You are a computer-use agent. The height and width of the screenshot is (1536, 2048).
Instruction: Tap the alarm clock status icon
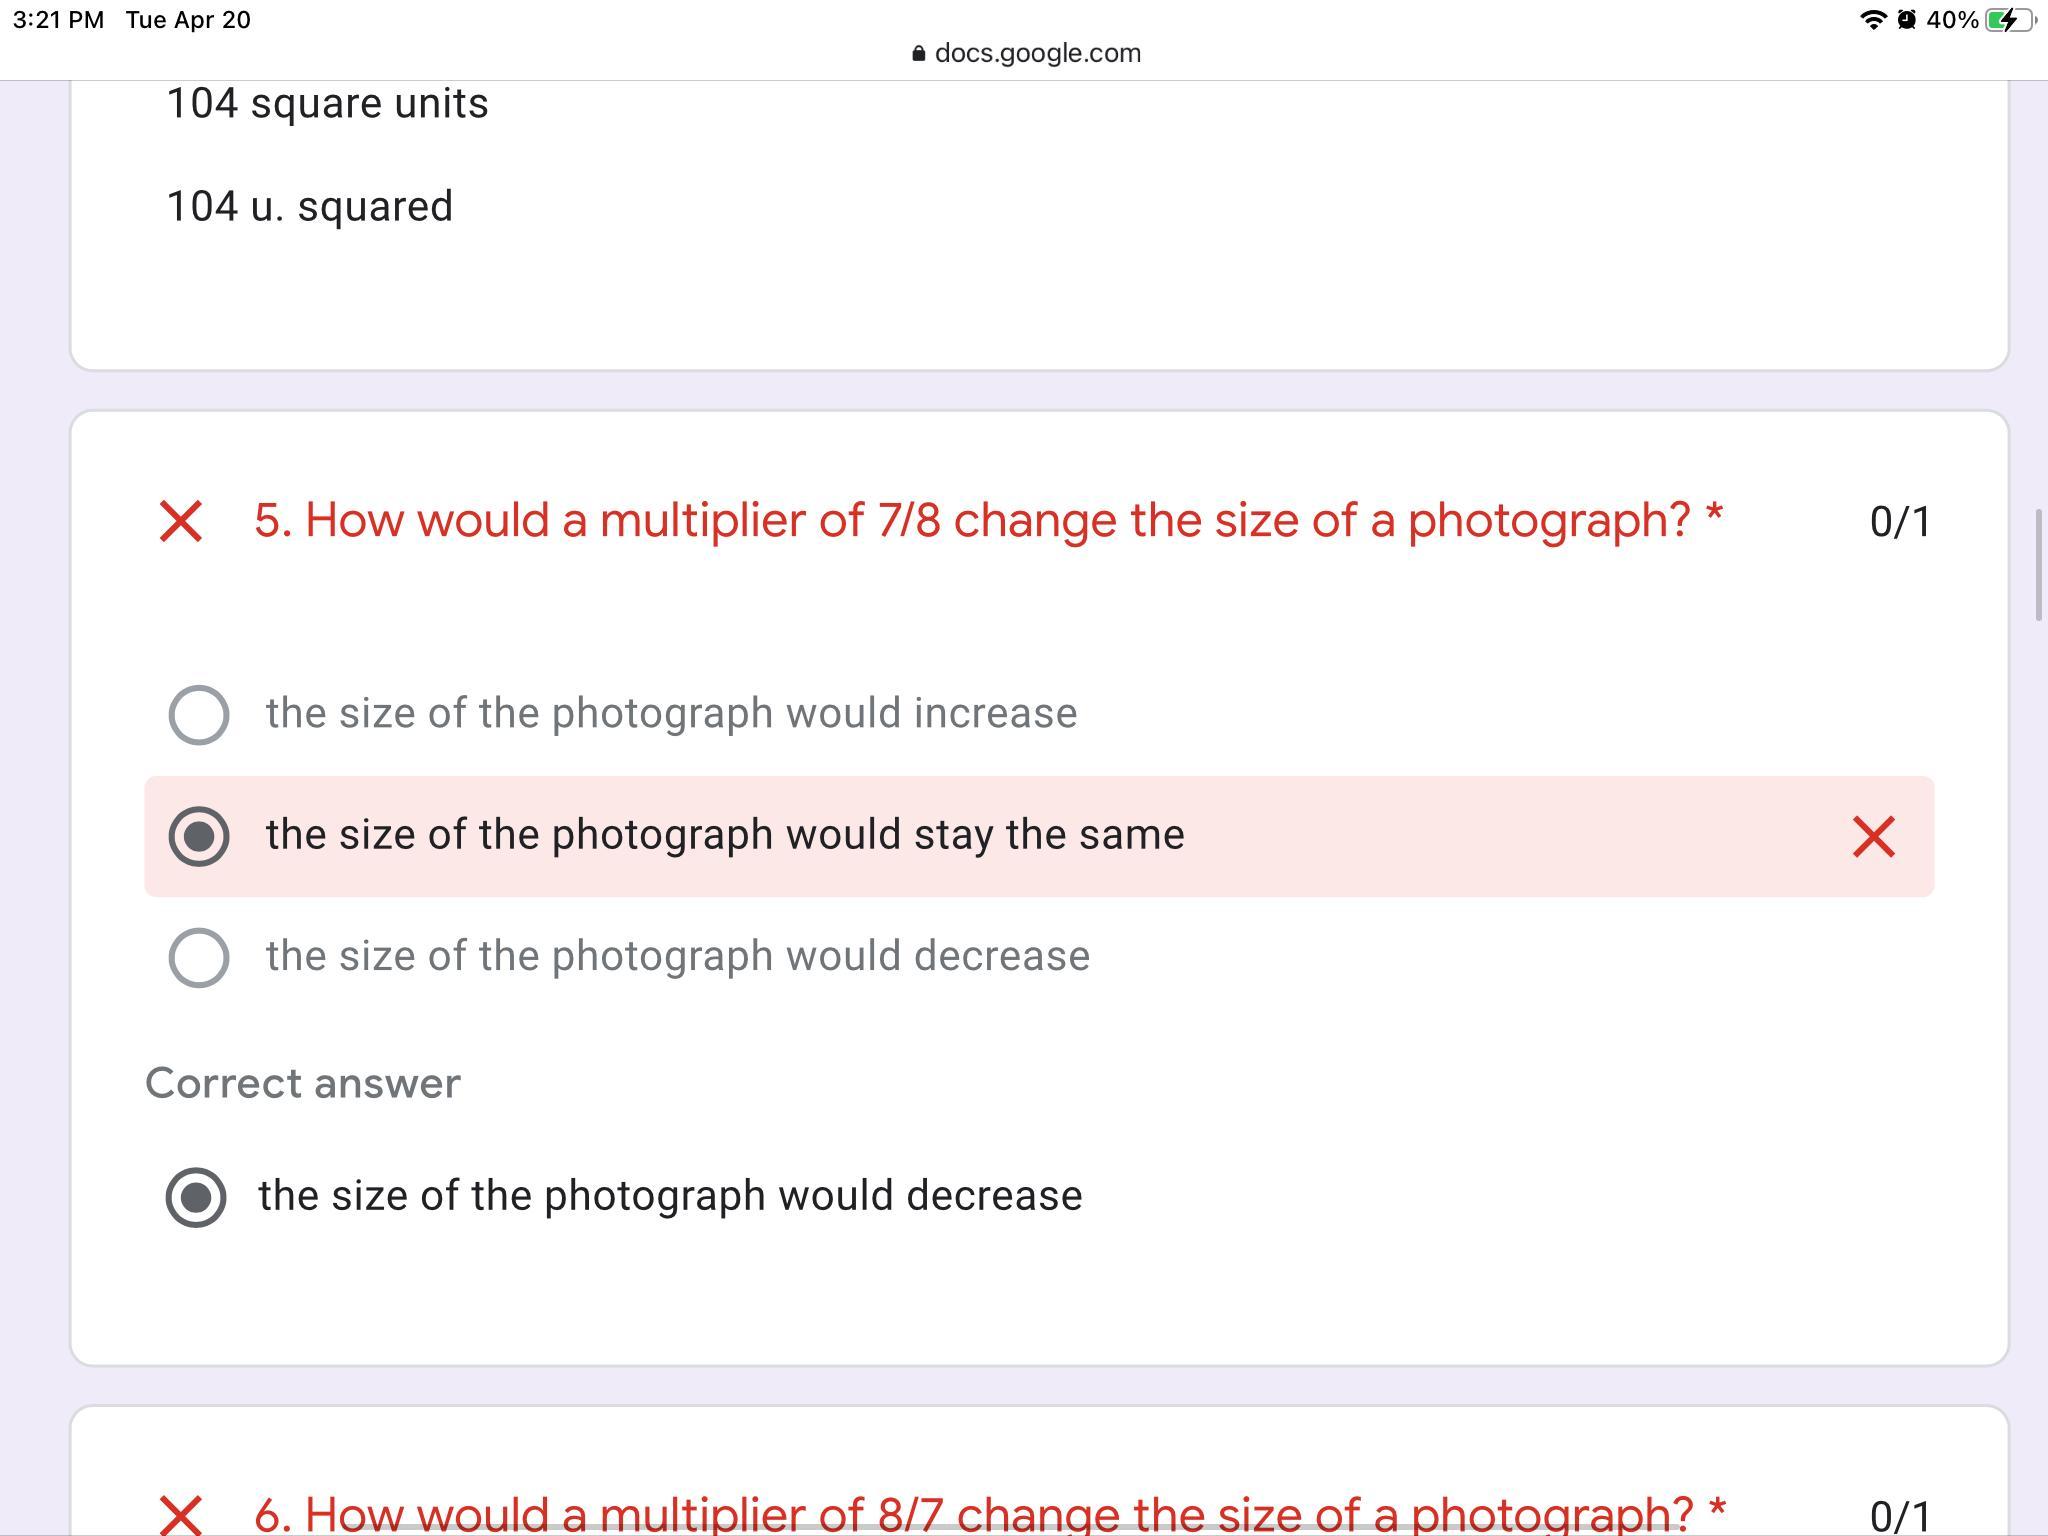1906,20
